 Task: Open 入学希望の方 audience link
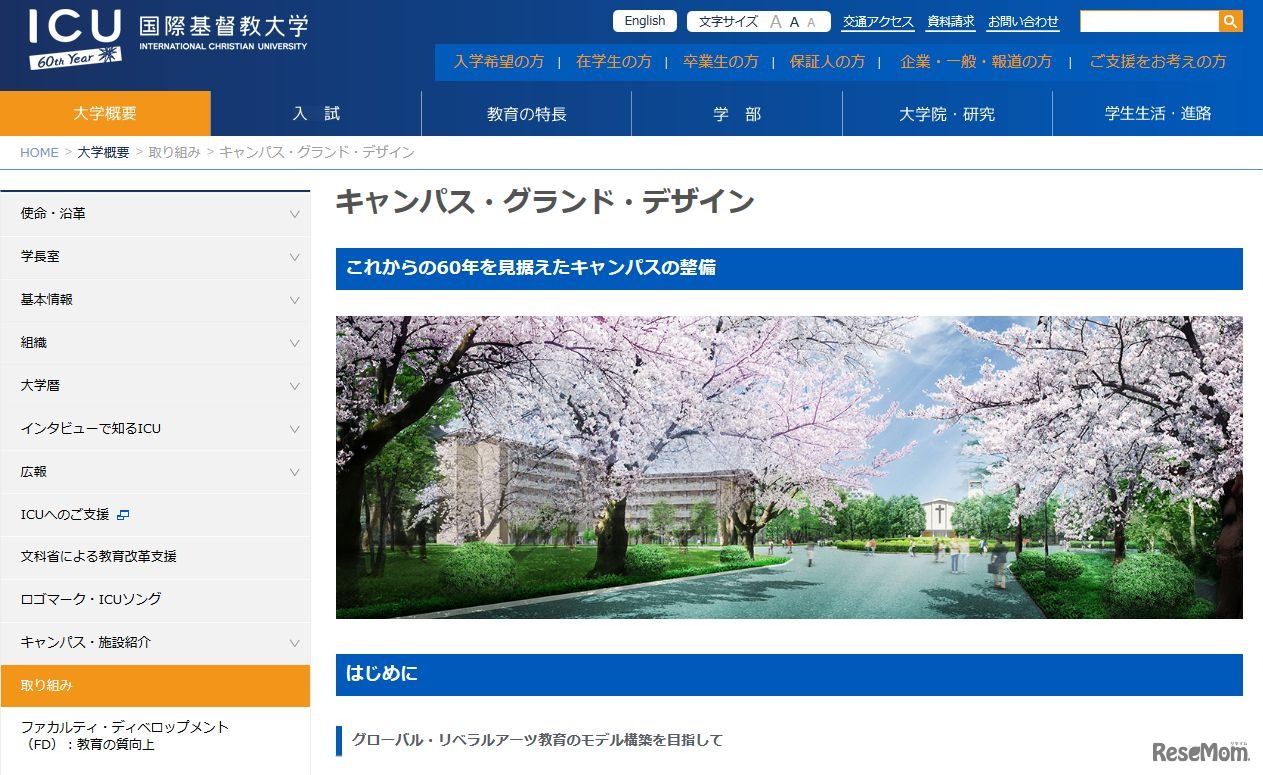coord(498,61)
